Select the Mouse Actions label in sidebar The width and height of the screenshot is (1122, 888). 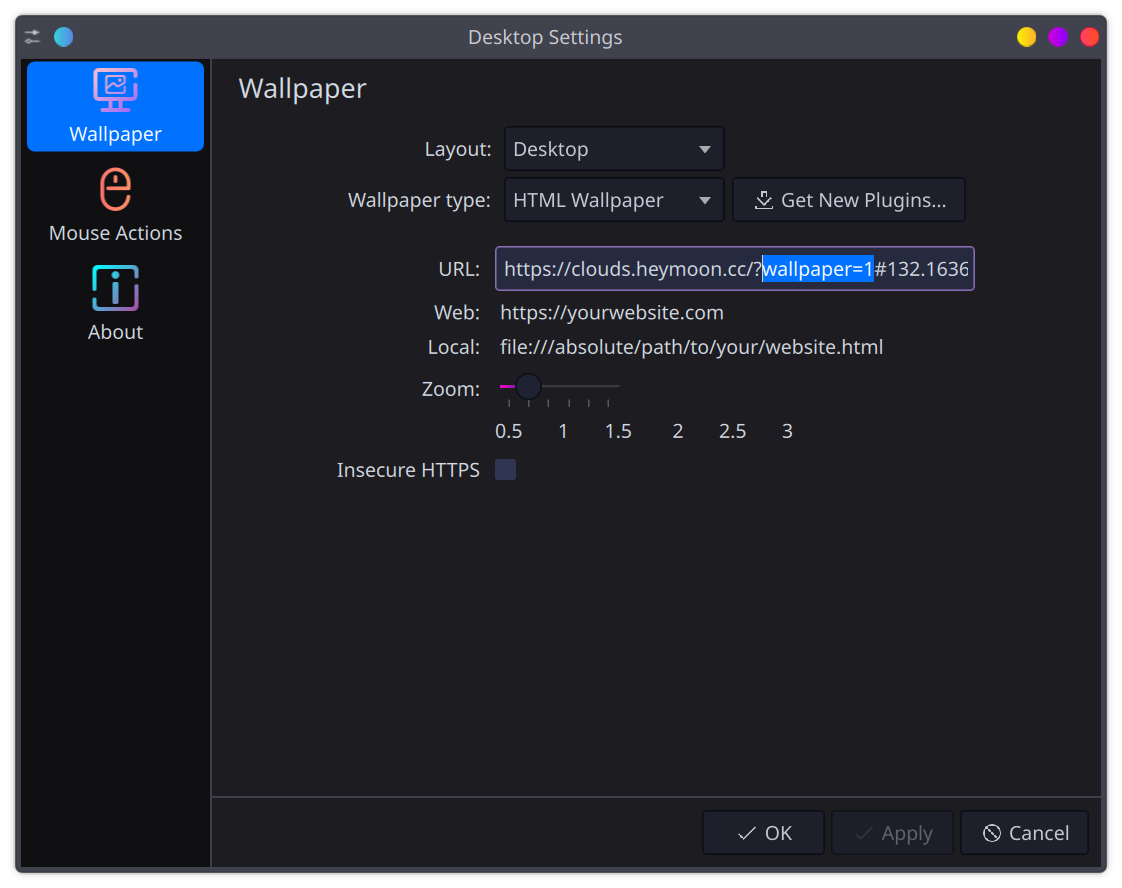click(115, 233)
